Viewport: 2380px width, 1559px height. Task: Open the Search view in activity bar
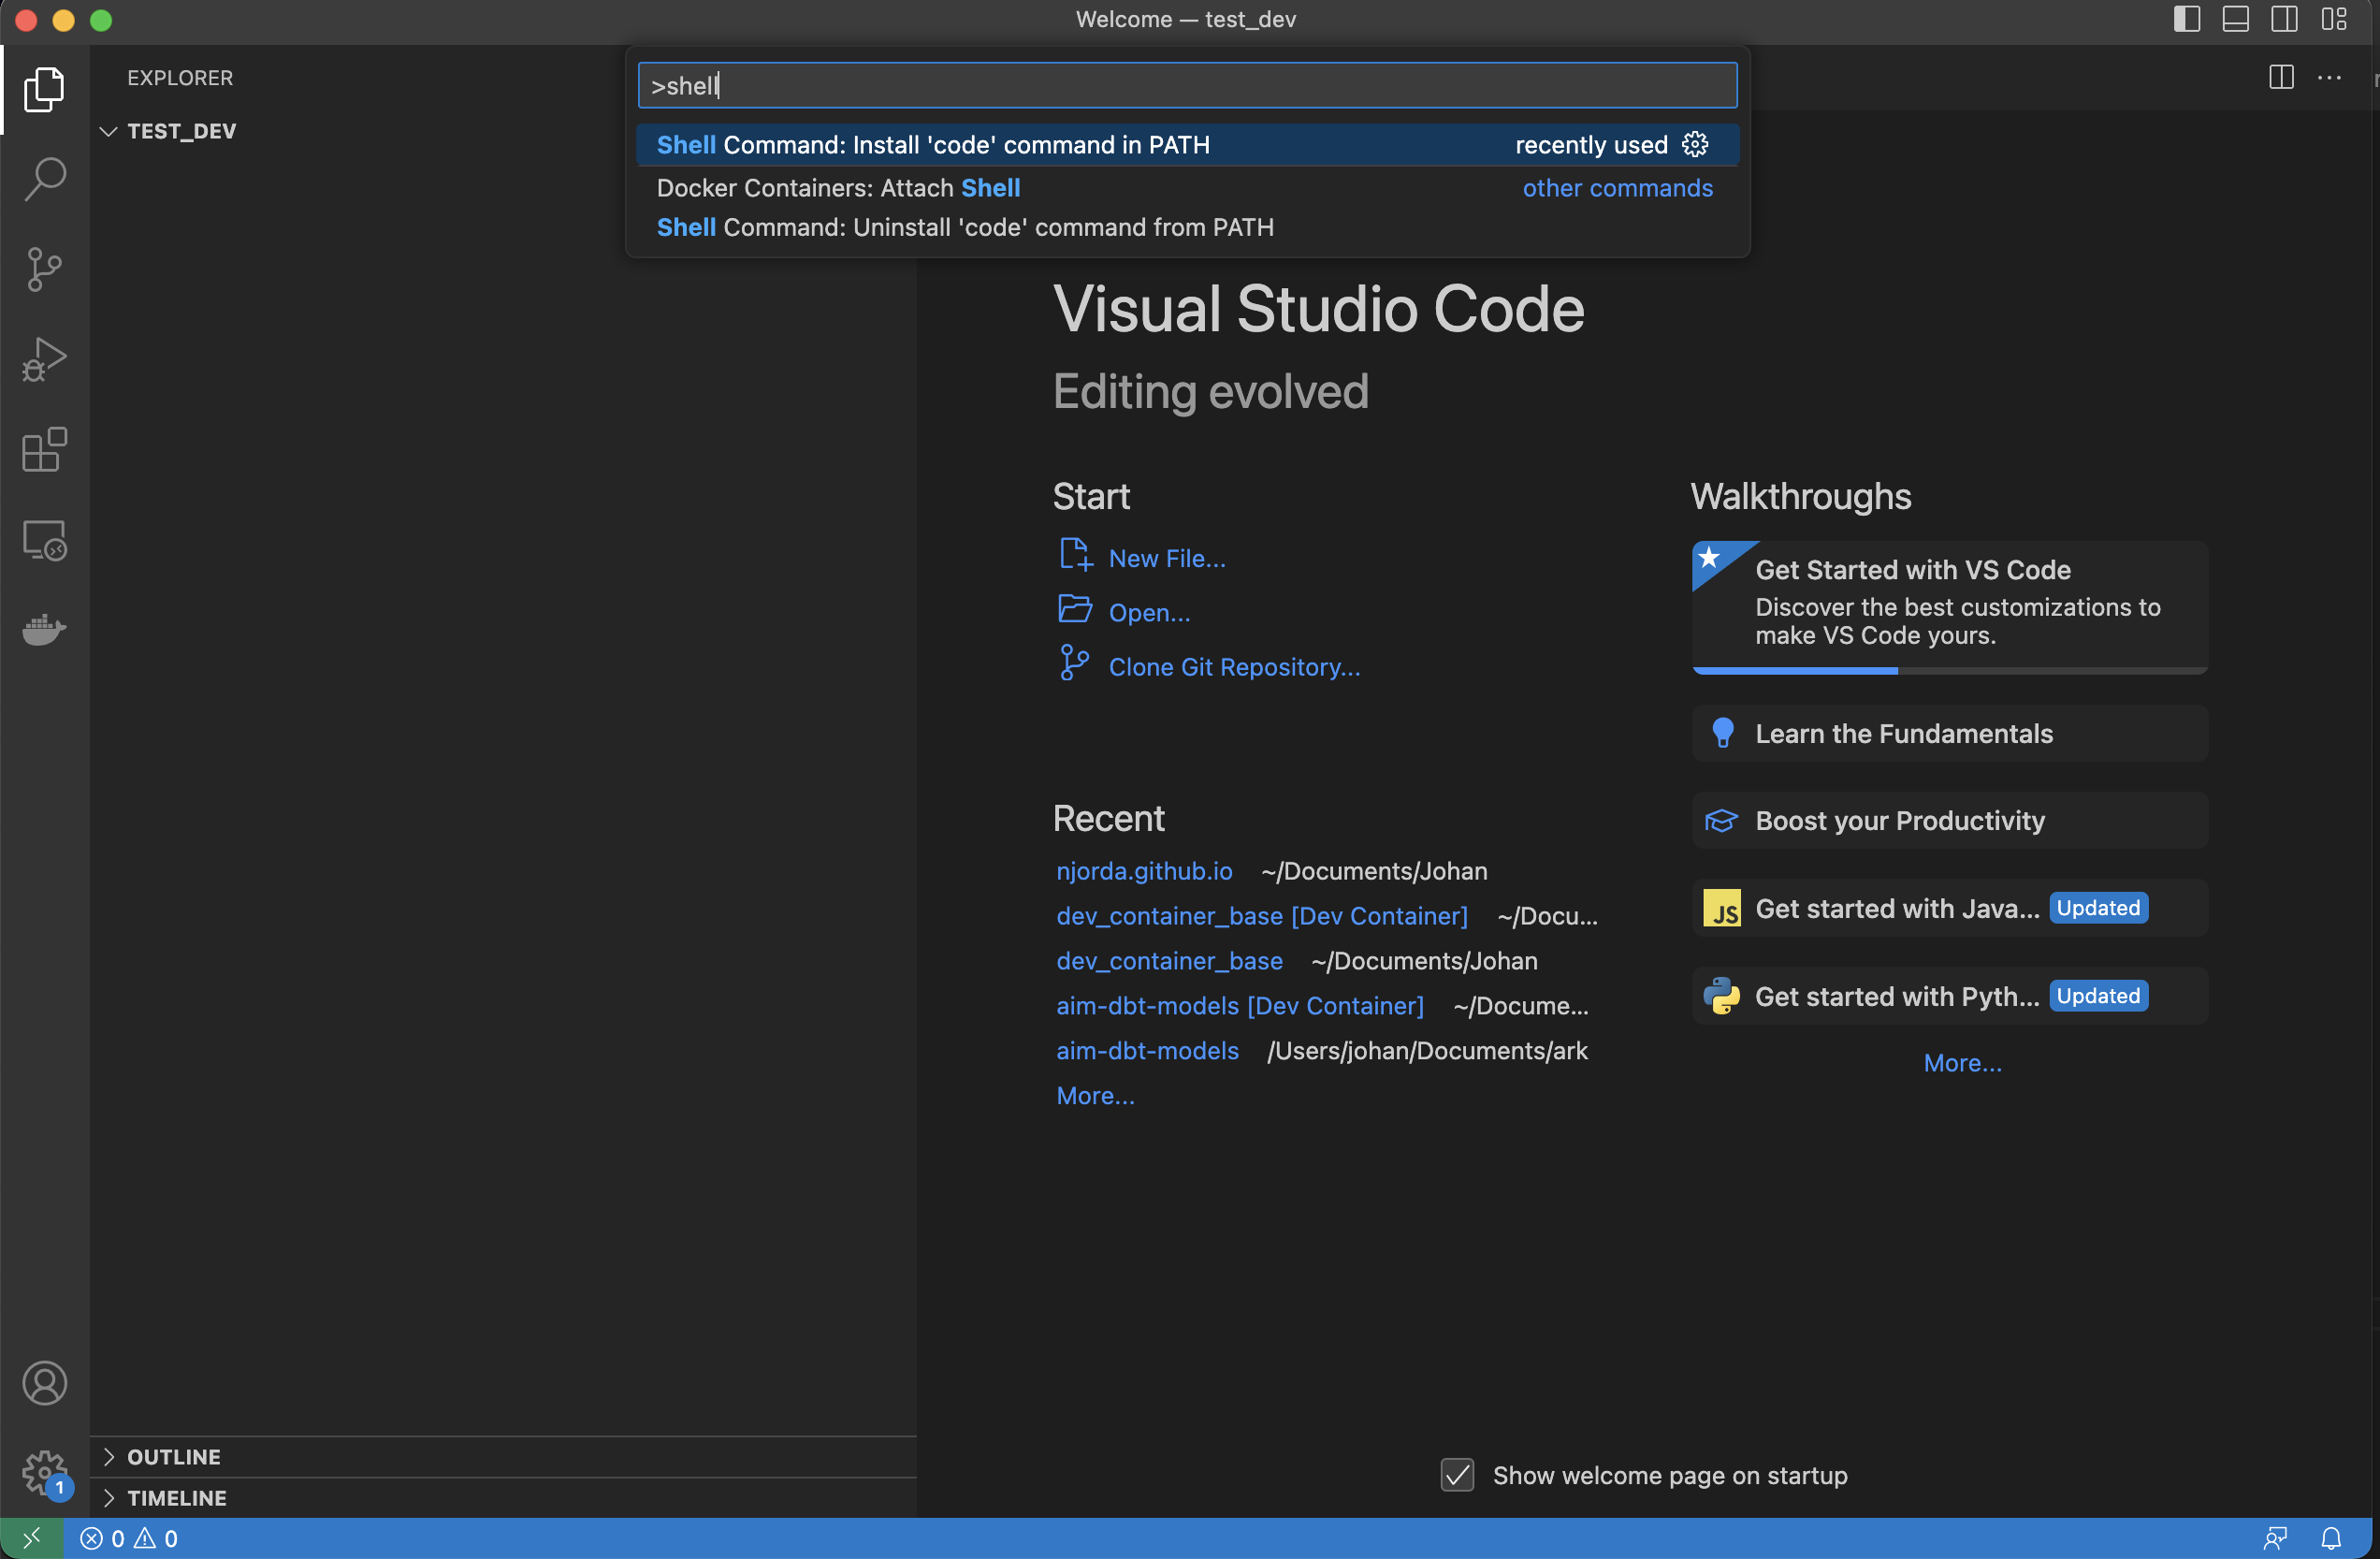coord(44,179)
